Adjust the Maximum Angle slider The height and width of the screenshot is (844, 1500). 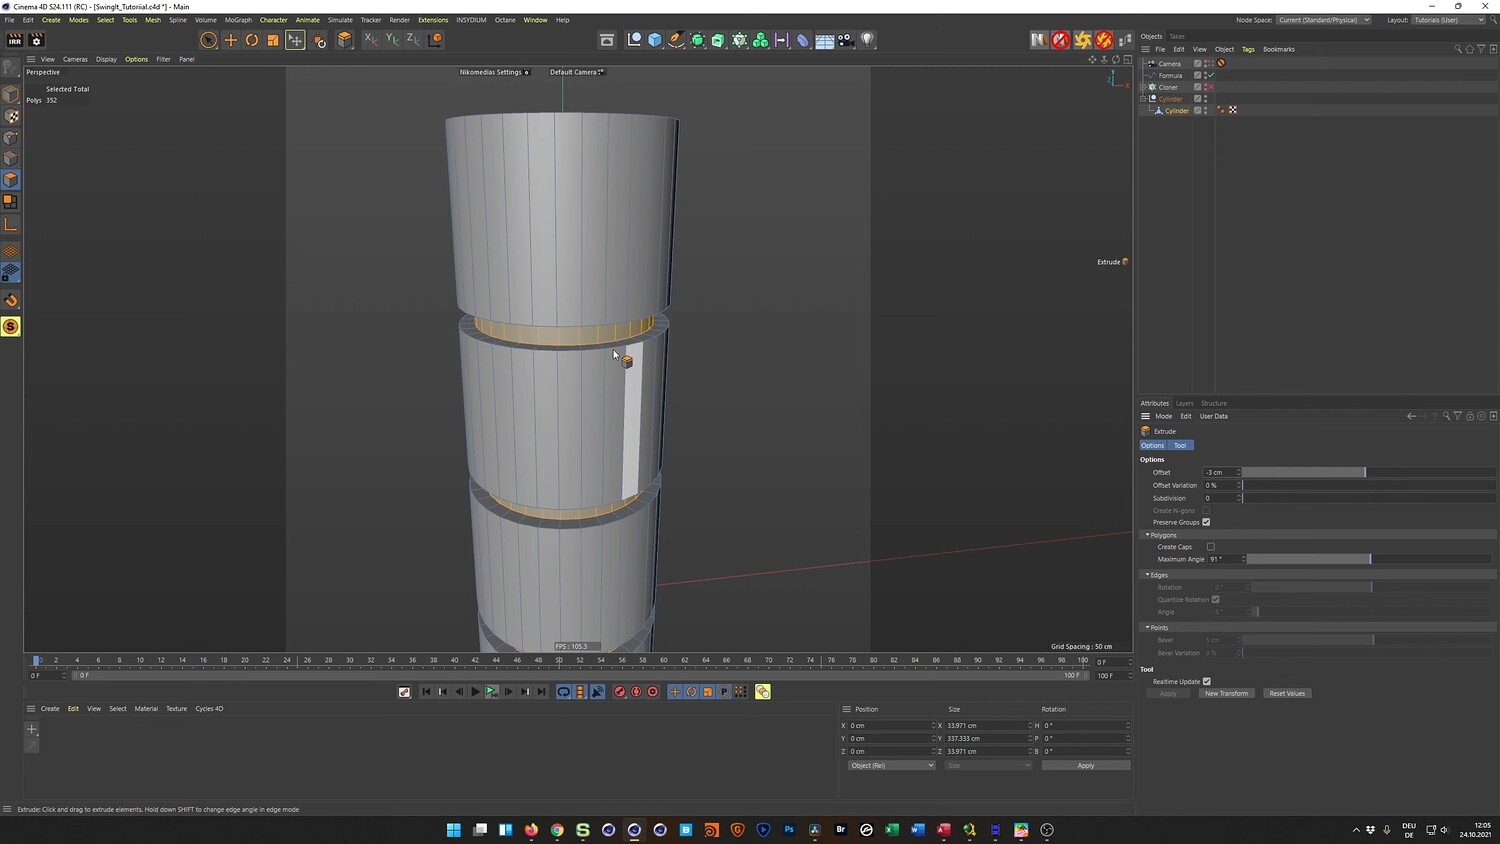[1369, 559]
